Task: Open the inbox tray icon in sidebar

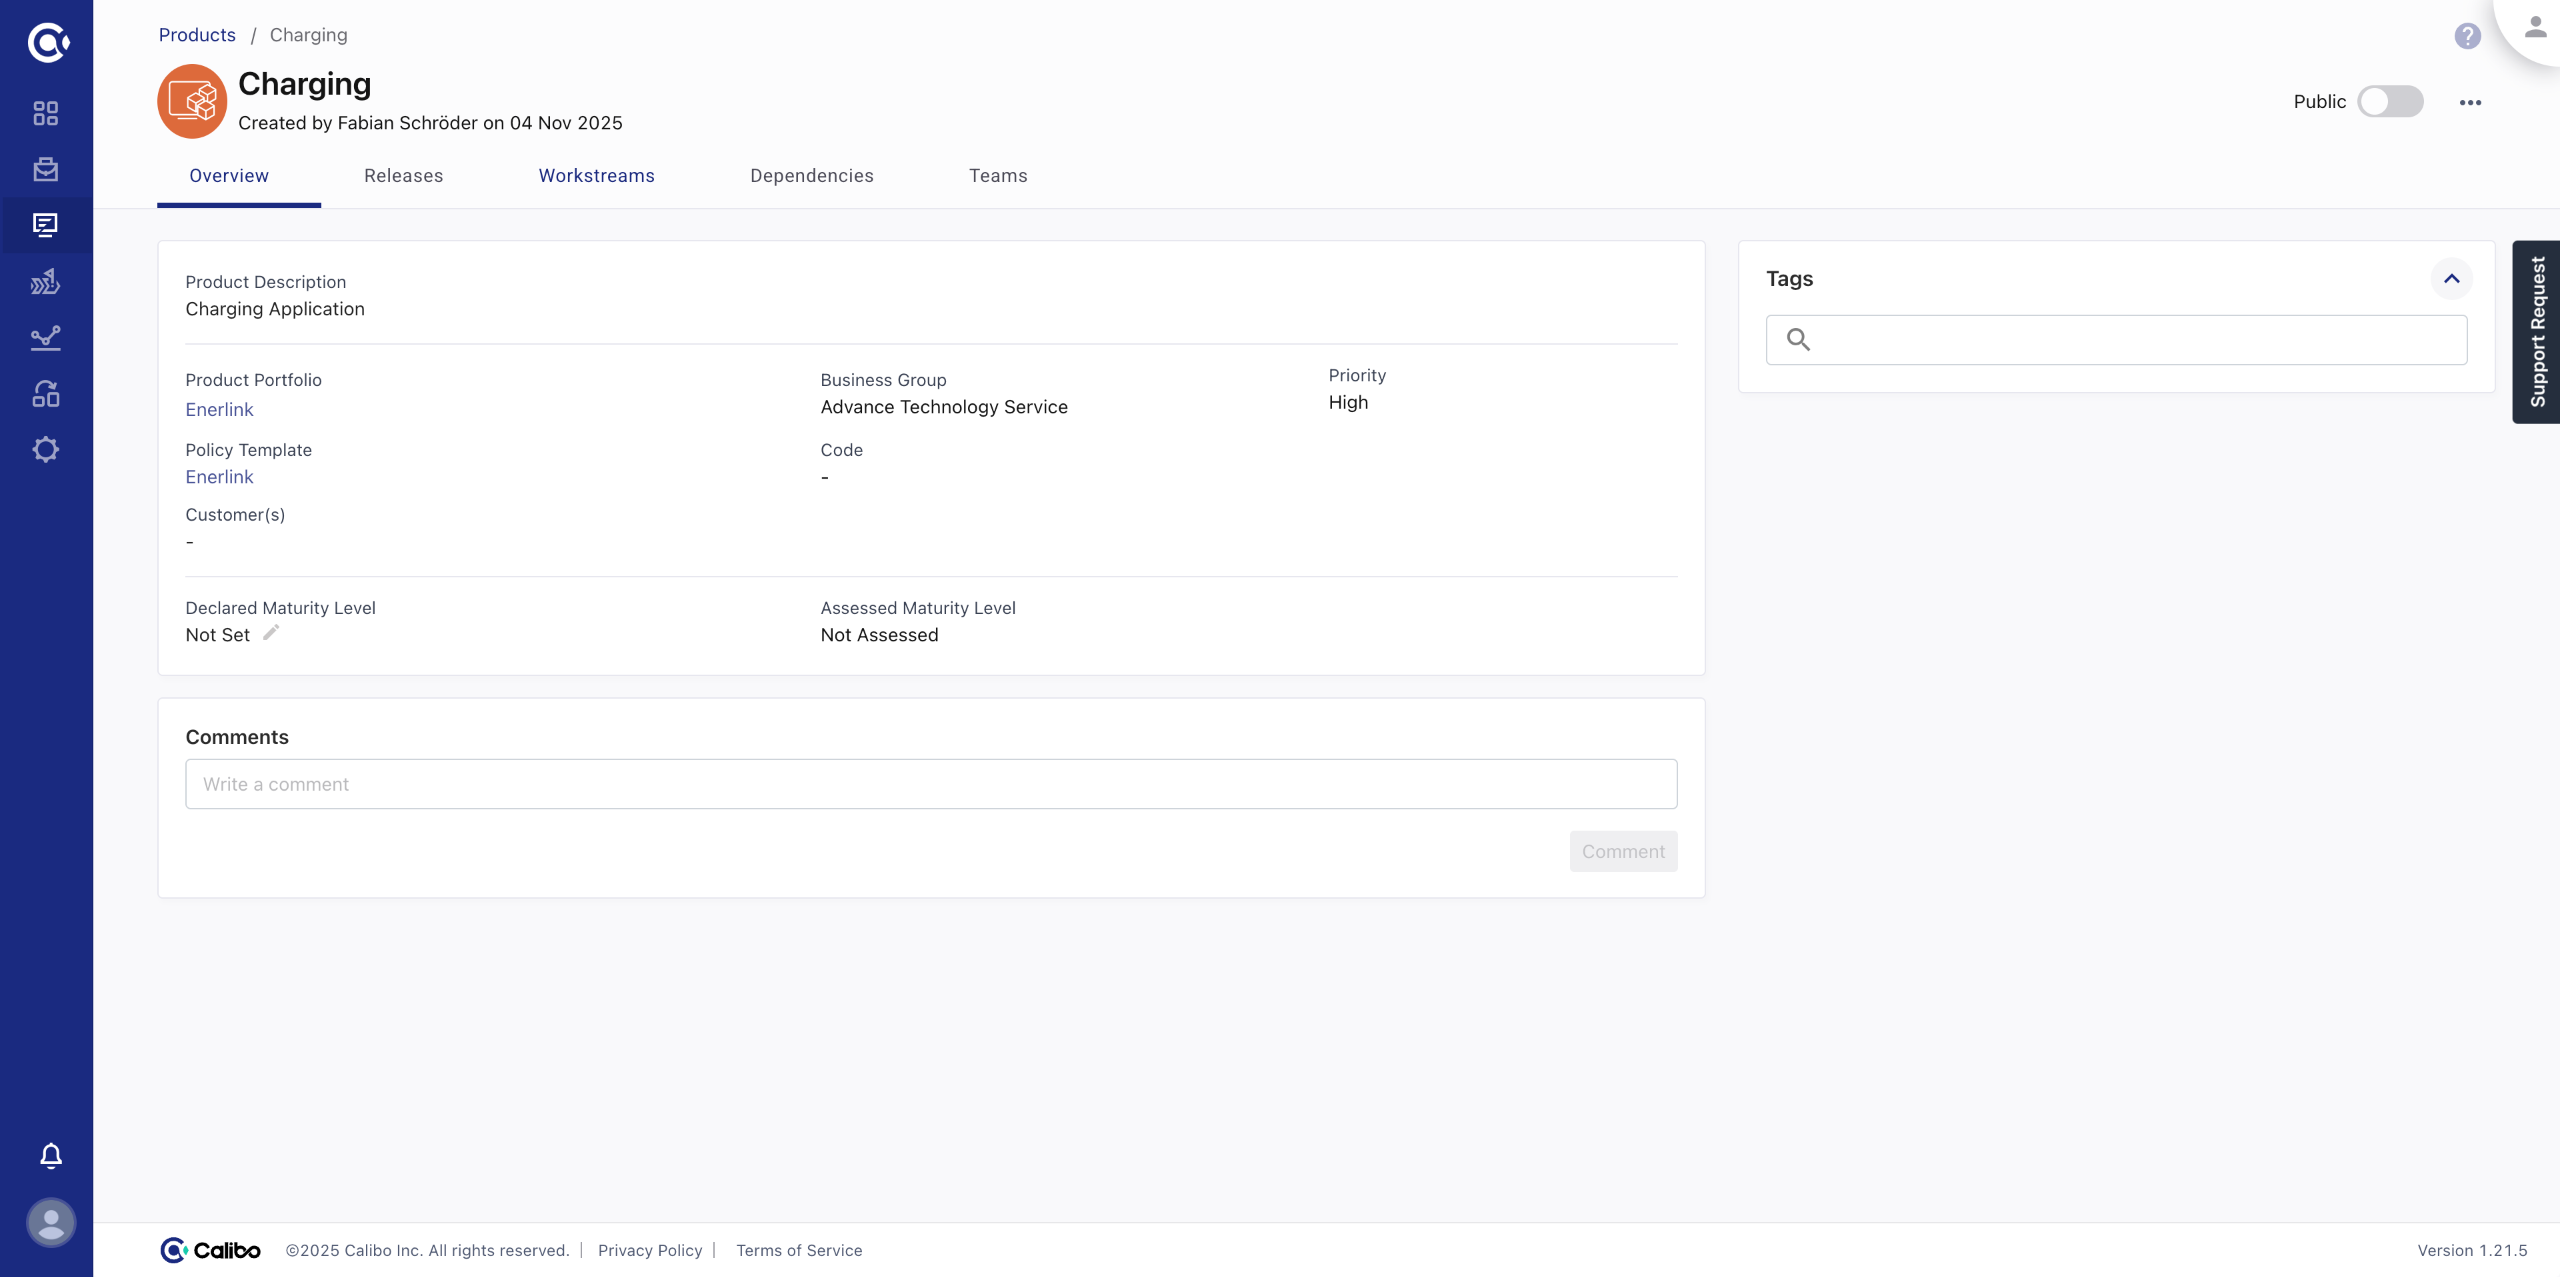Action: click(x=46, y=169)
